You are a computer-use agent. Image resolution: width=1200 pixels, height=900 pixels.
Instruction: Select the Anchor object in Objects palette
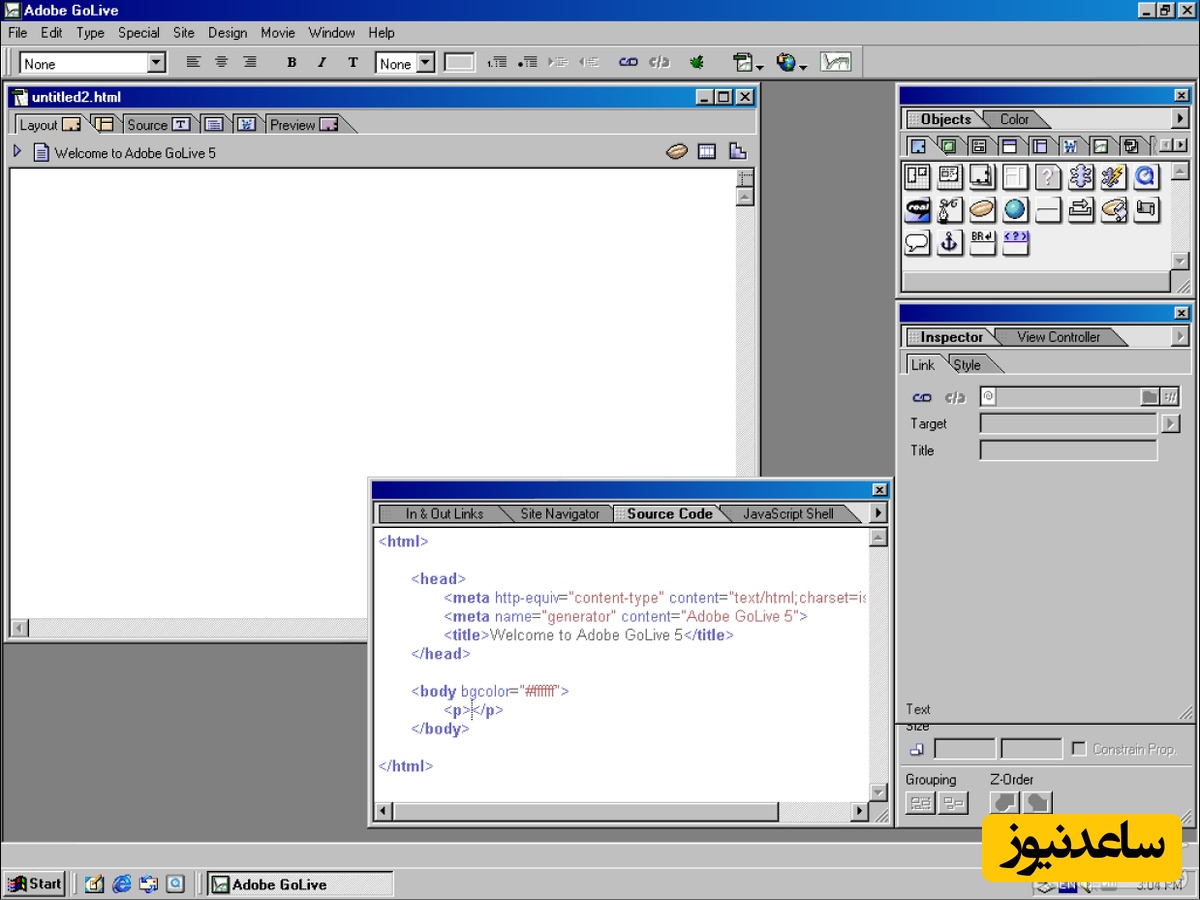(949, 242)
